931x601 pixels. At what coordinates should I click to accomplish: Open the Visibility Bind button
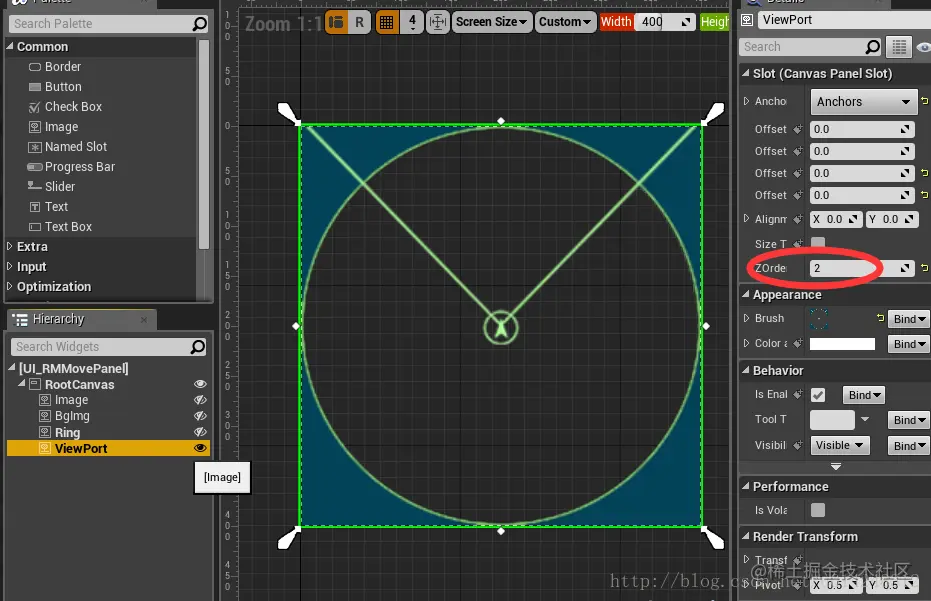tap(909, 445)
